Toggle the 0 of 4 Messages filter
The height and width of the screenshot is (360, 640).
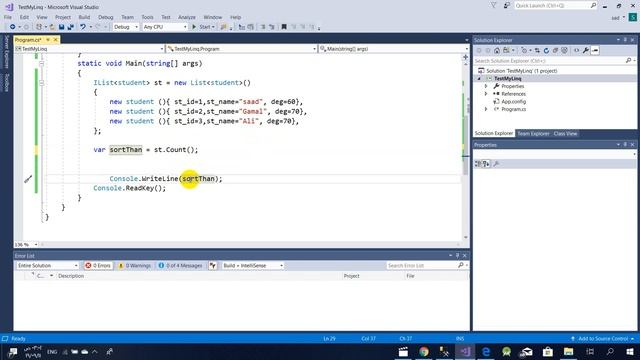point(180,265)
